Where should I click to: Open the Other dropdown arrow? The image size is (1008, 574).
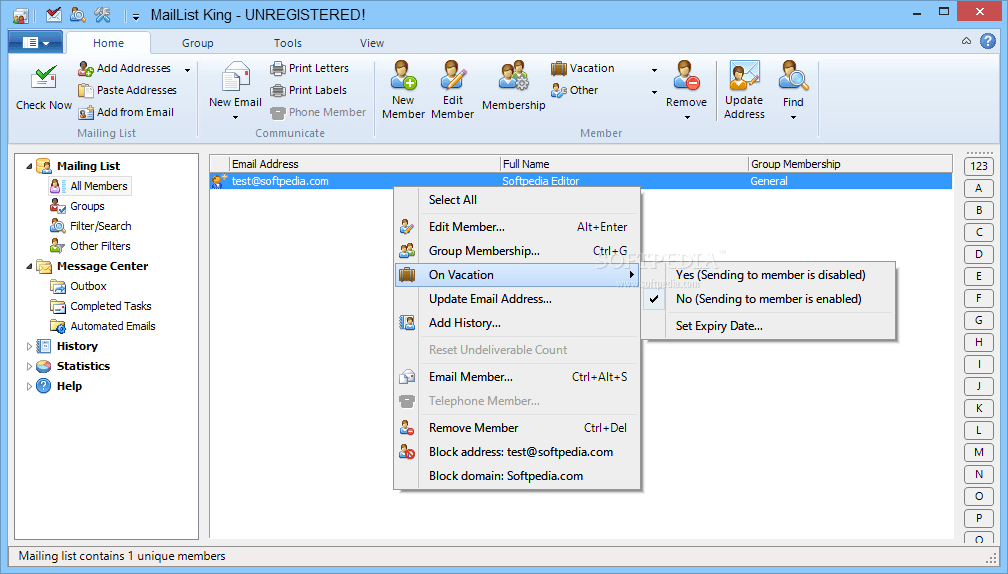(654, 92)
